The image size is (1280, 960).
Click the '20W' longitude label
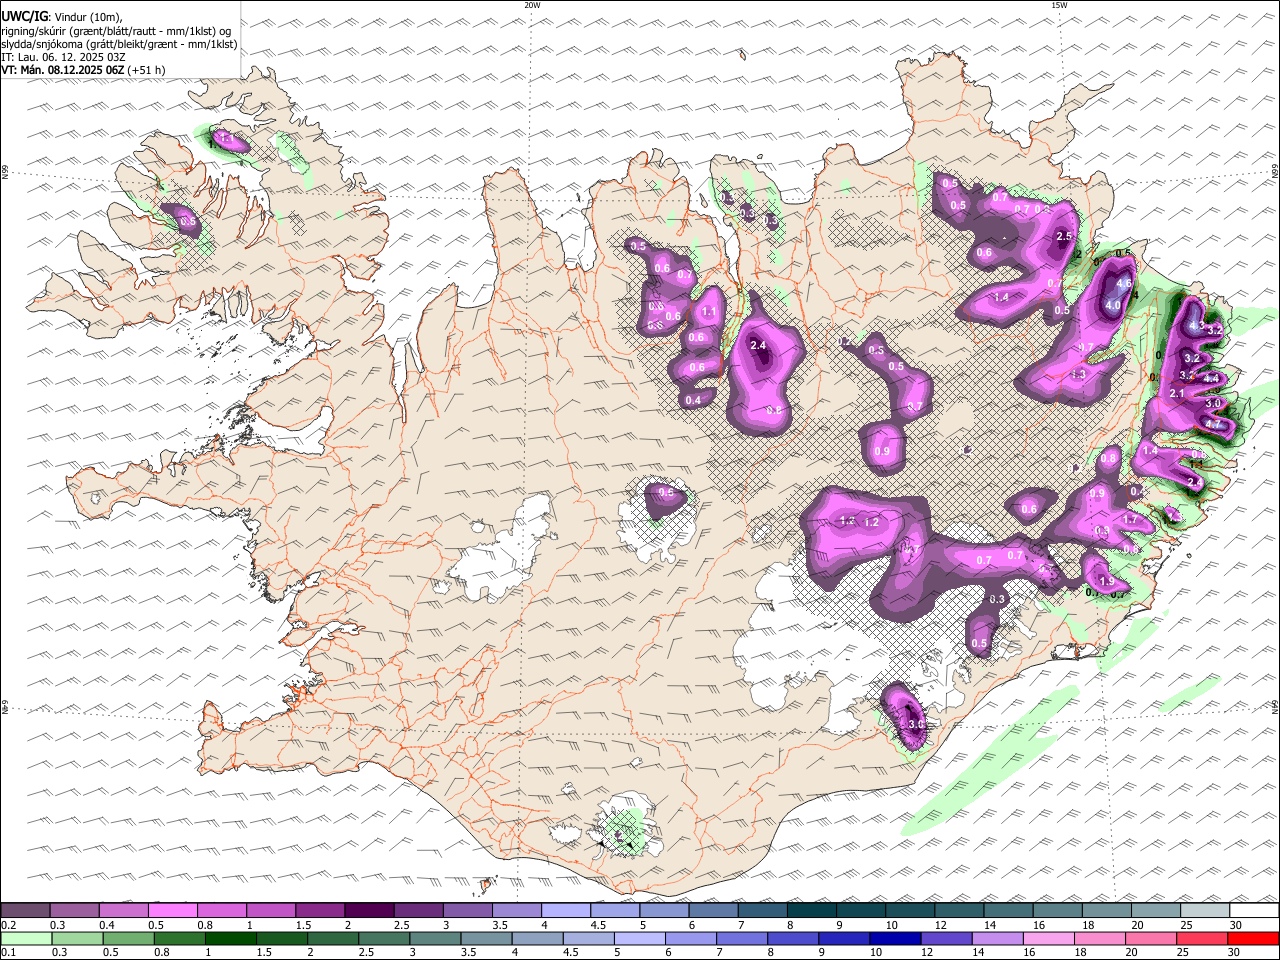tap(532, 5)
